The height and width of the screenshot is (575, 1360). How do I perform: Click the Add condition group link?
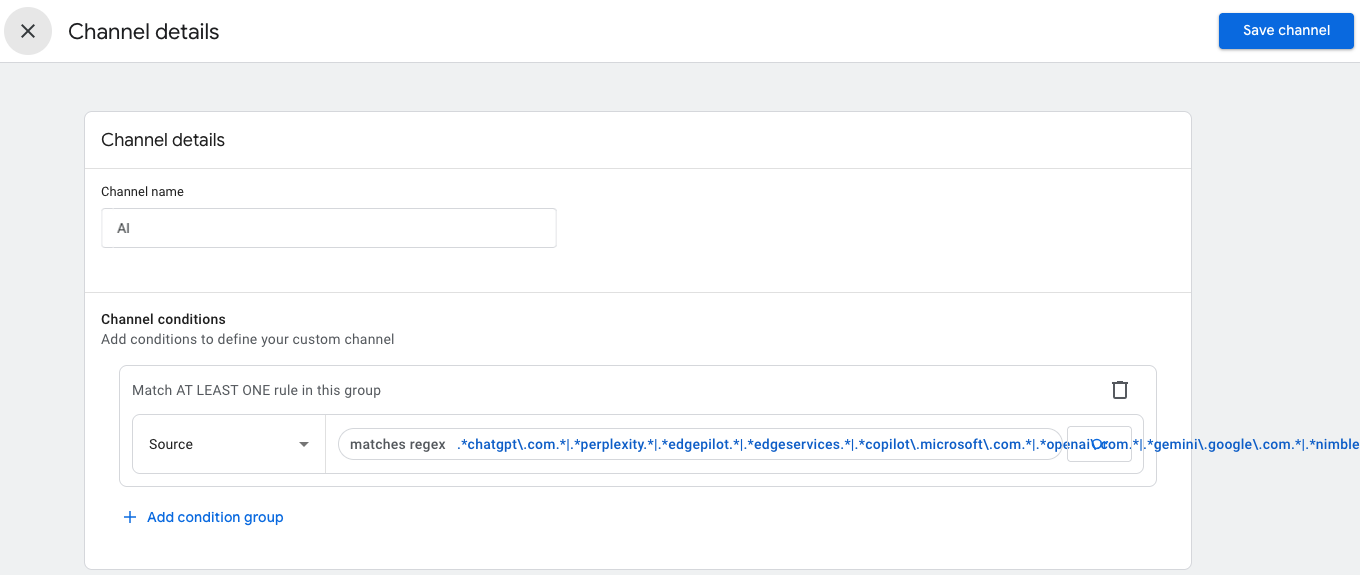[215, 517]
